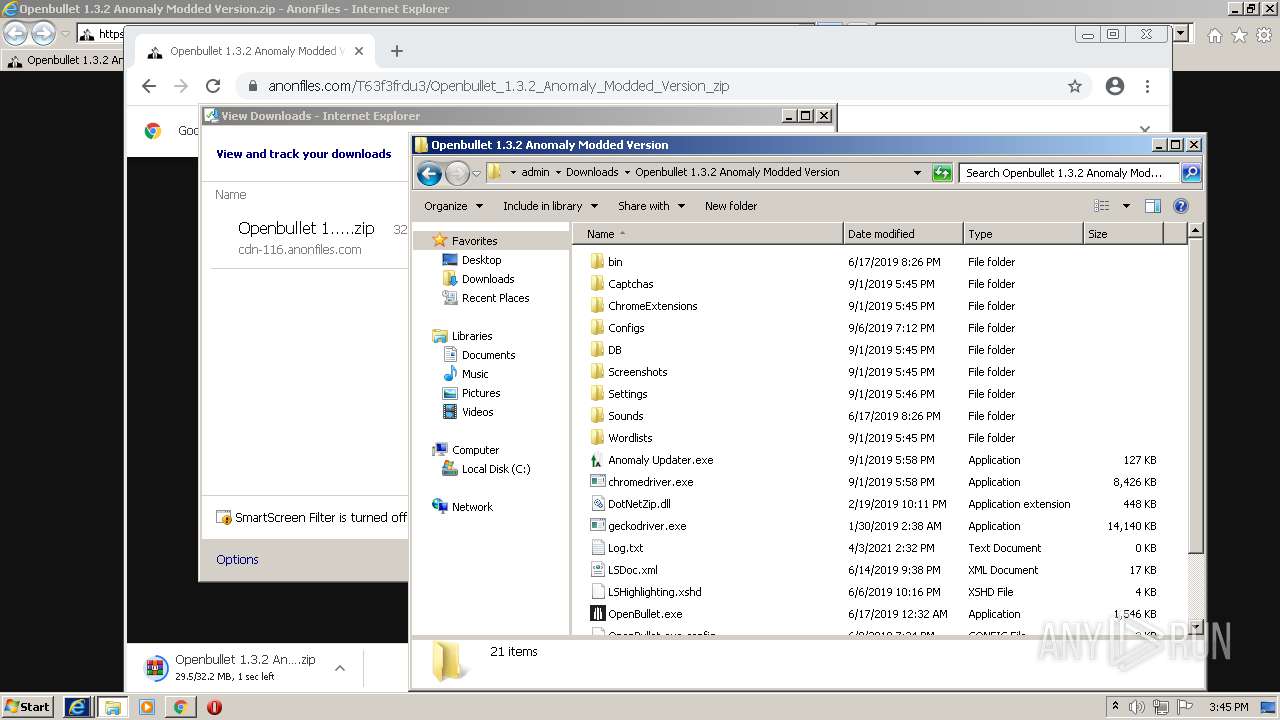Image resolution: width=1280 pixels, height=720 pixels.
Task: Select the OpenBullet.exe application
Action: 645,614
